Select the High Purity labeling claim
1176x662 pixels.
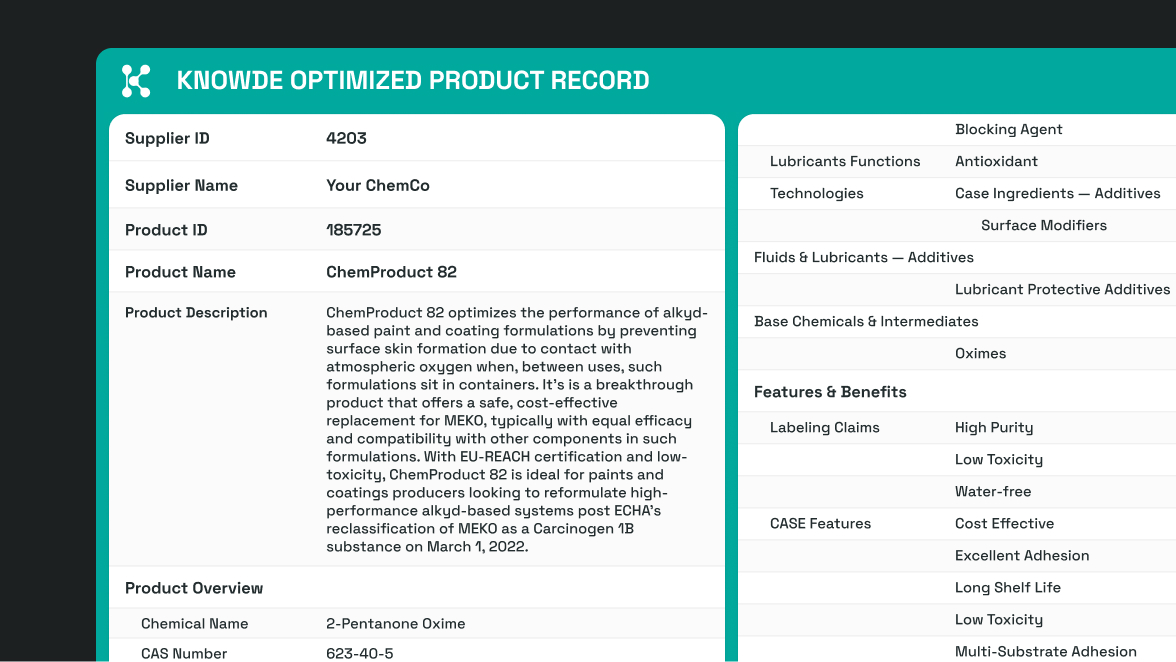point(993,428)
